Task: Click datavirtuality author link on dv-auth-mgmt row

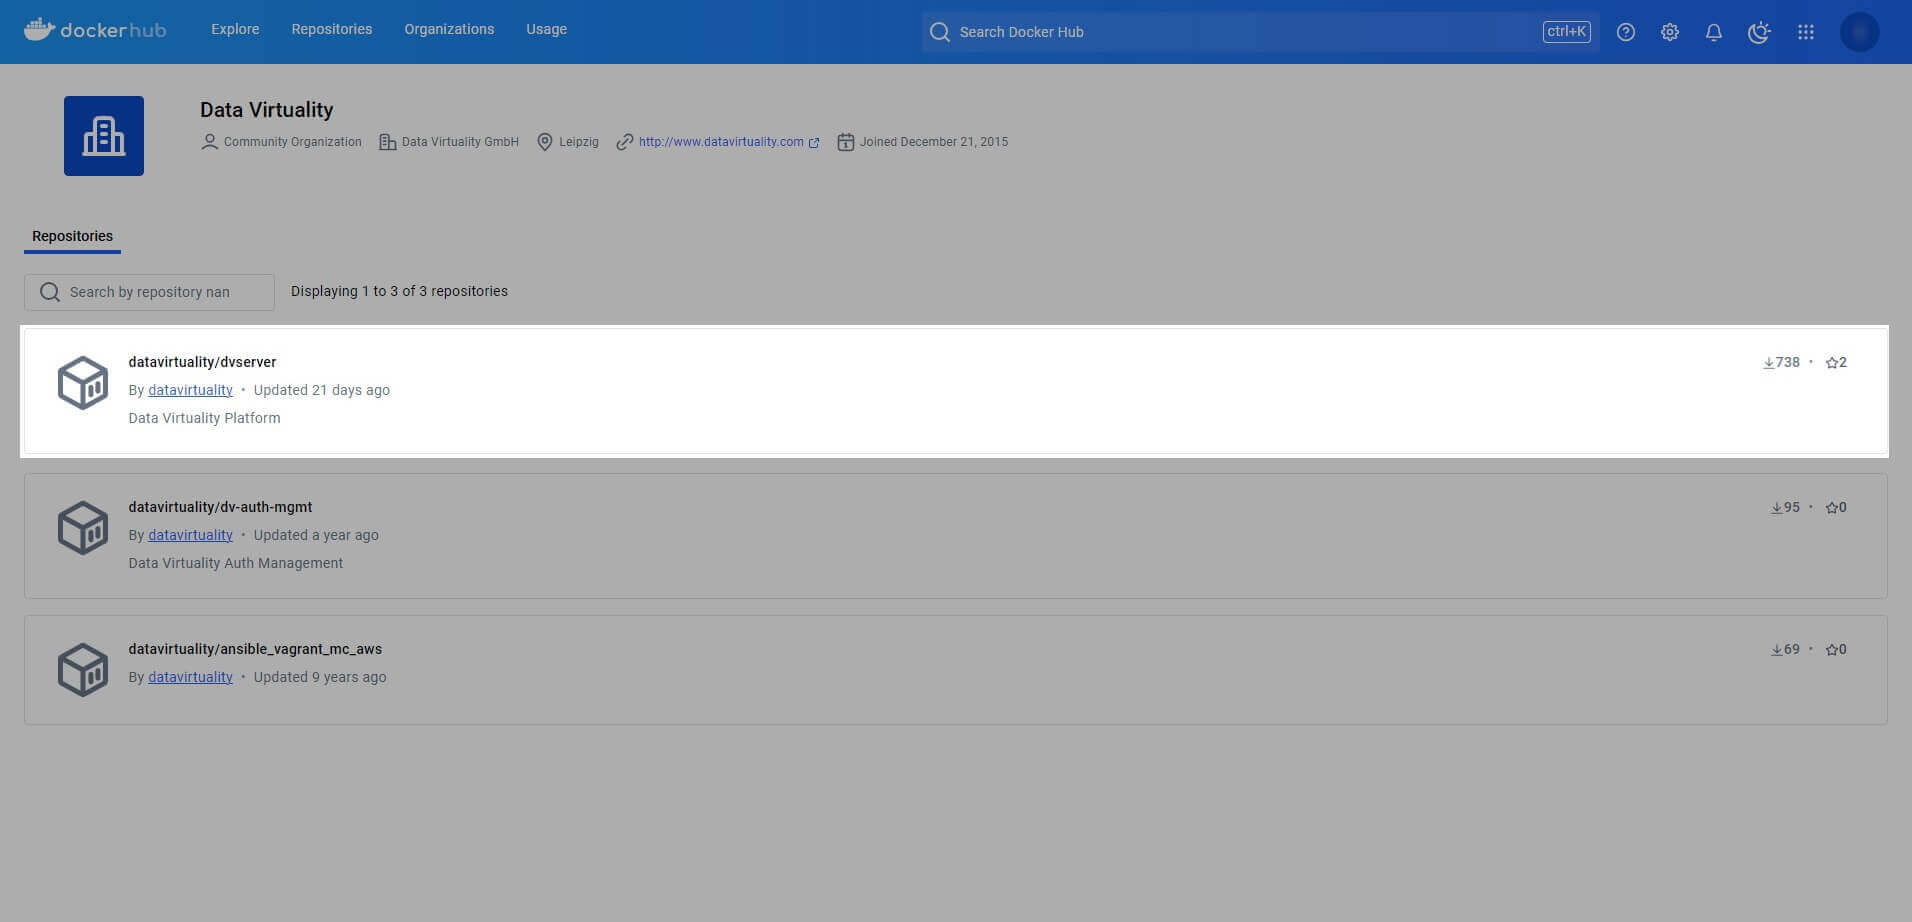Action: click(190, 535)
